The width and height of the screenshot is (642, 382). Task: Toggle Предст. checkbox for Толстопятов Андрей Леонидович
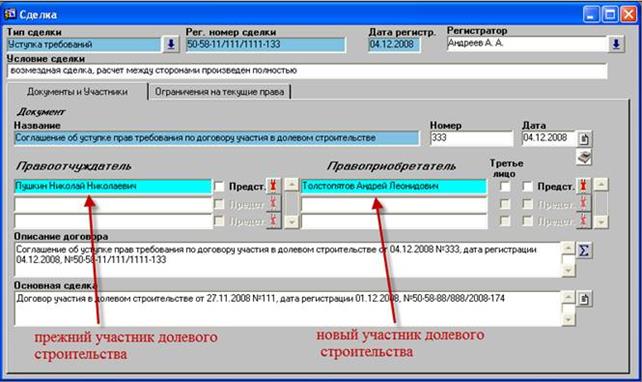[x=527, y=186]
